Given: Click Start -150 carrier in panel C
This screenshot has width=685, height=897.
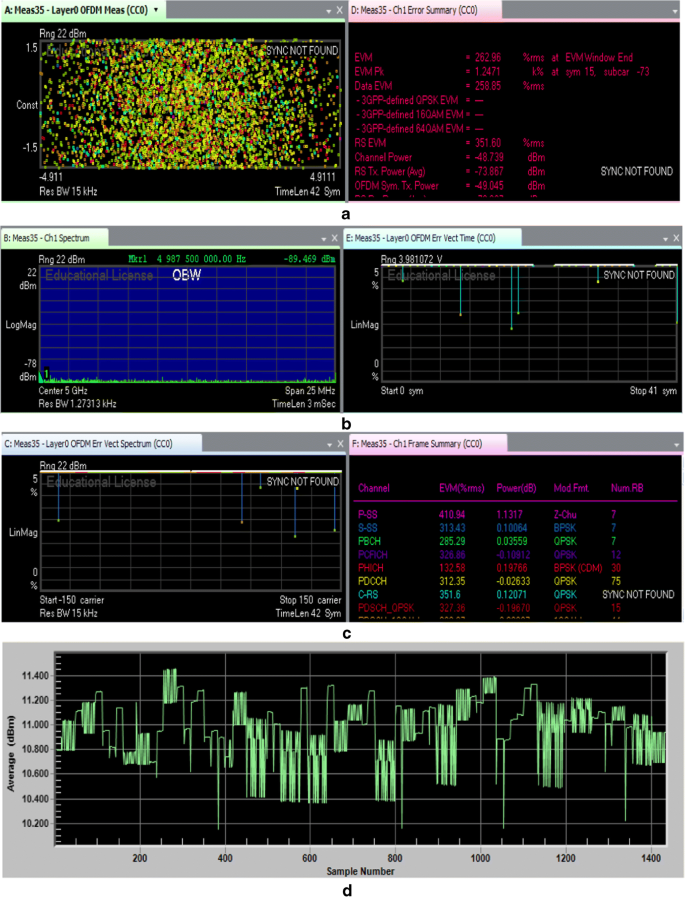Looking at the screenshot, I should click(72, 600).
